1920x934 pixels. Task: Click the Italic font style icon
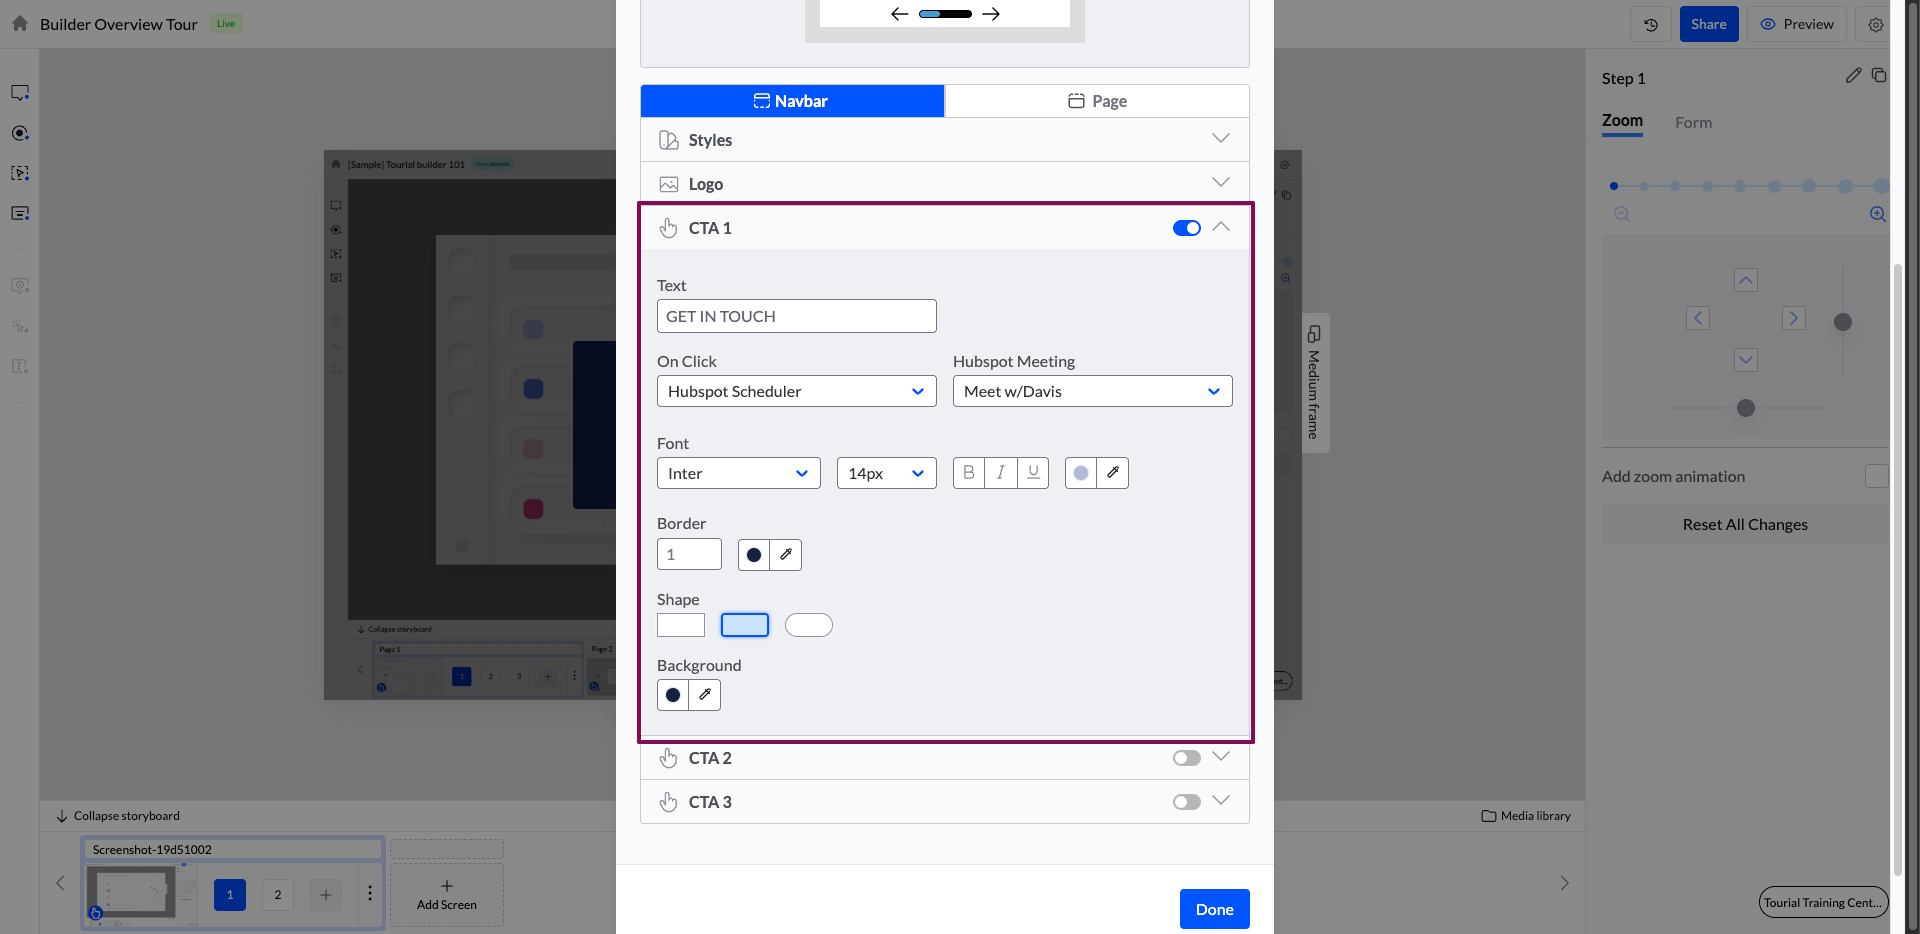point(1000,473)
